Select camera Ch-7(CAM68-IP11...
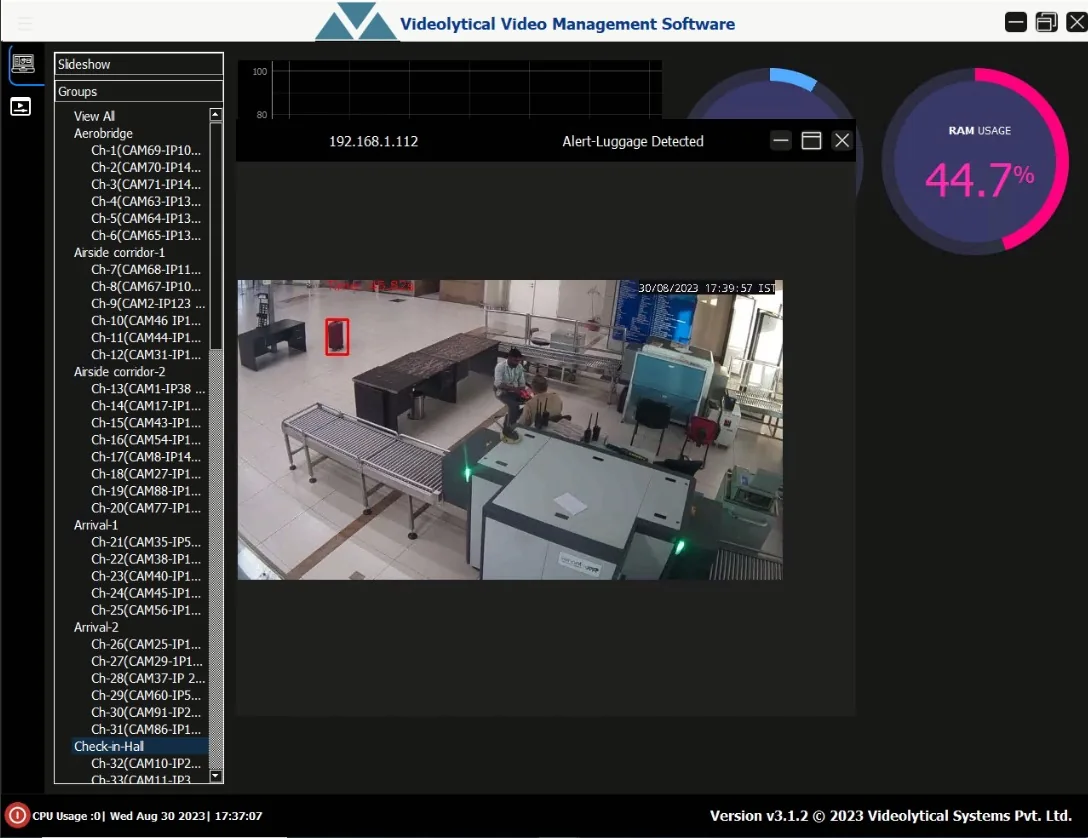 point(146,269)
